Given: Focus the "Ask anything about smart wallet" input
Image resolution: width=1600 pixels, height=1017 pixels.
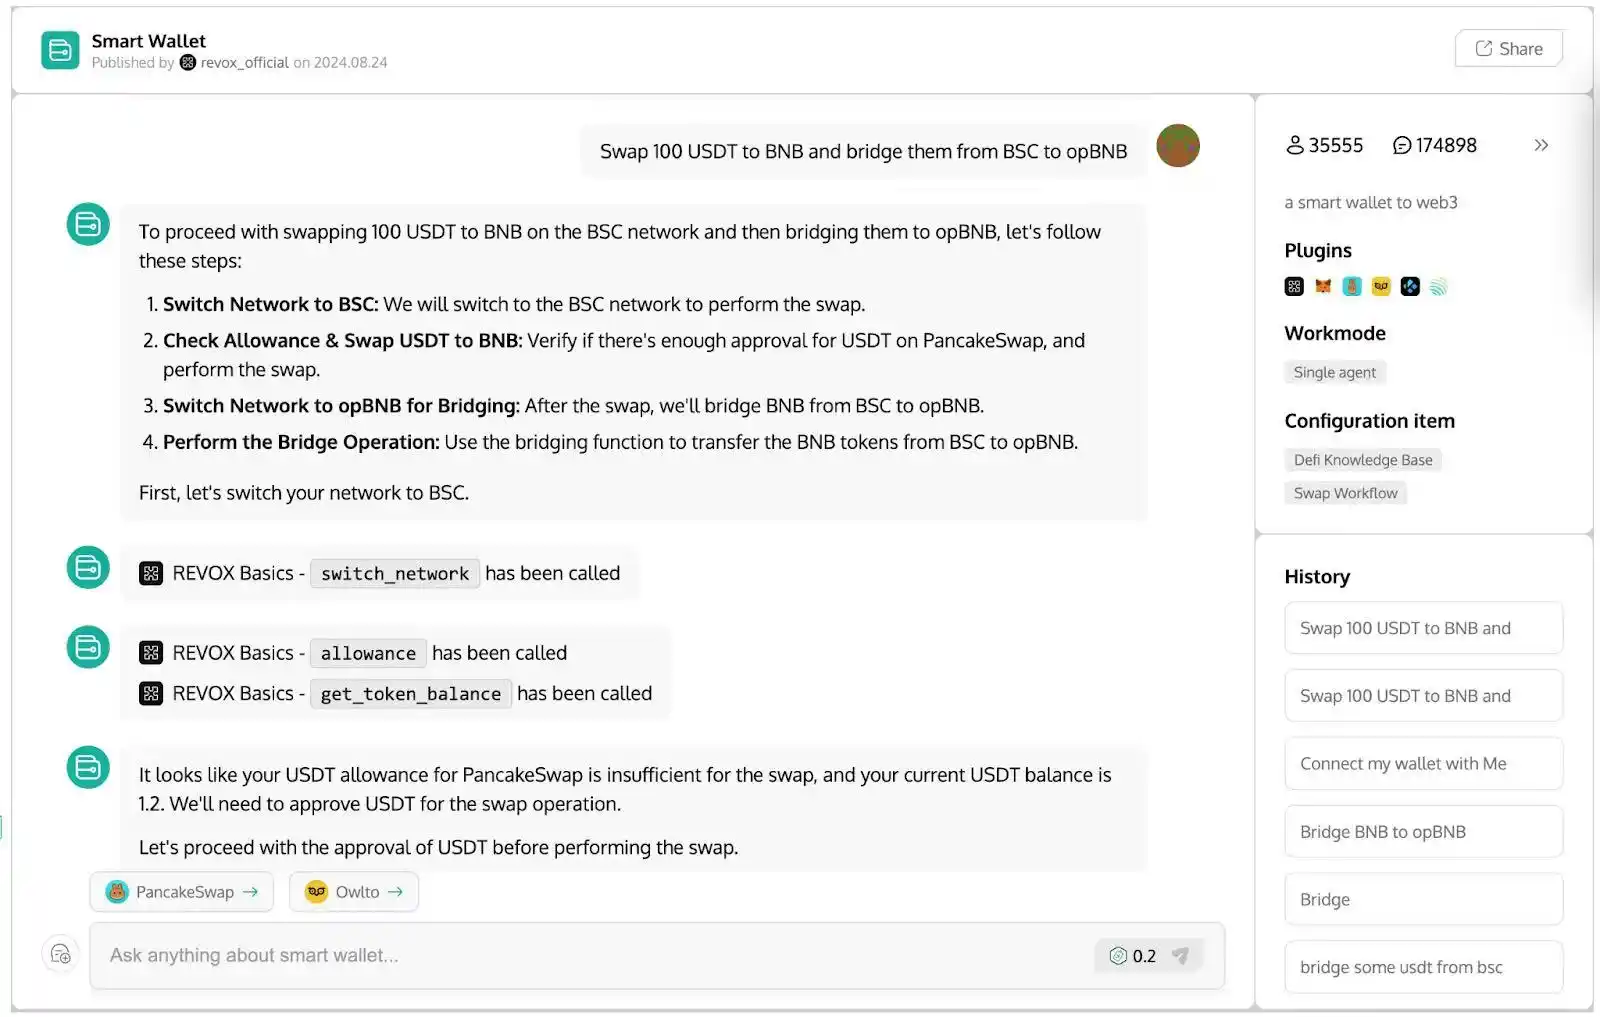Looking at the screenshot, I should 590,956.
